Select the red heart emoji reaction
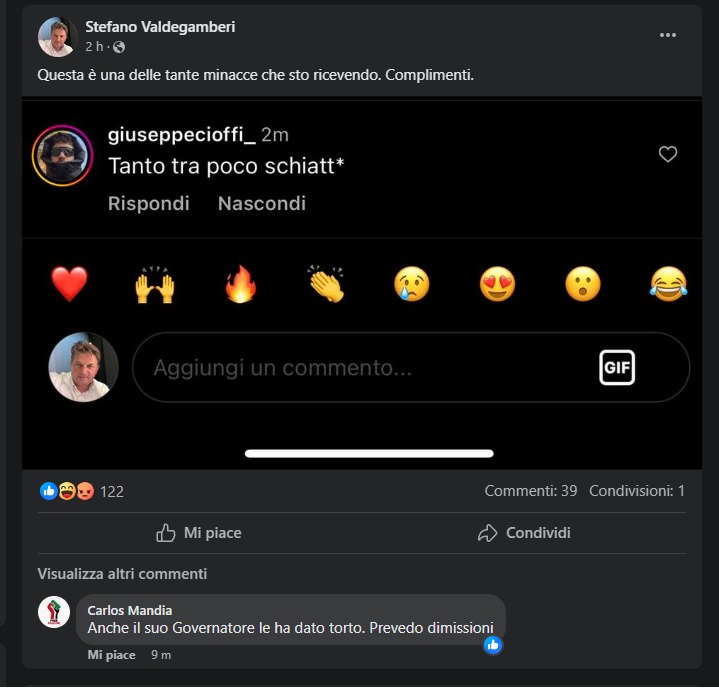This screenshot has width=719, height=693. (70, 285)
